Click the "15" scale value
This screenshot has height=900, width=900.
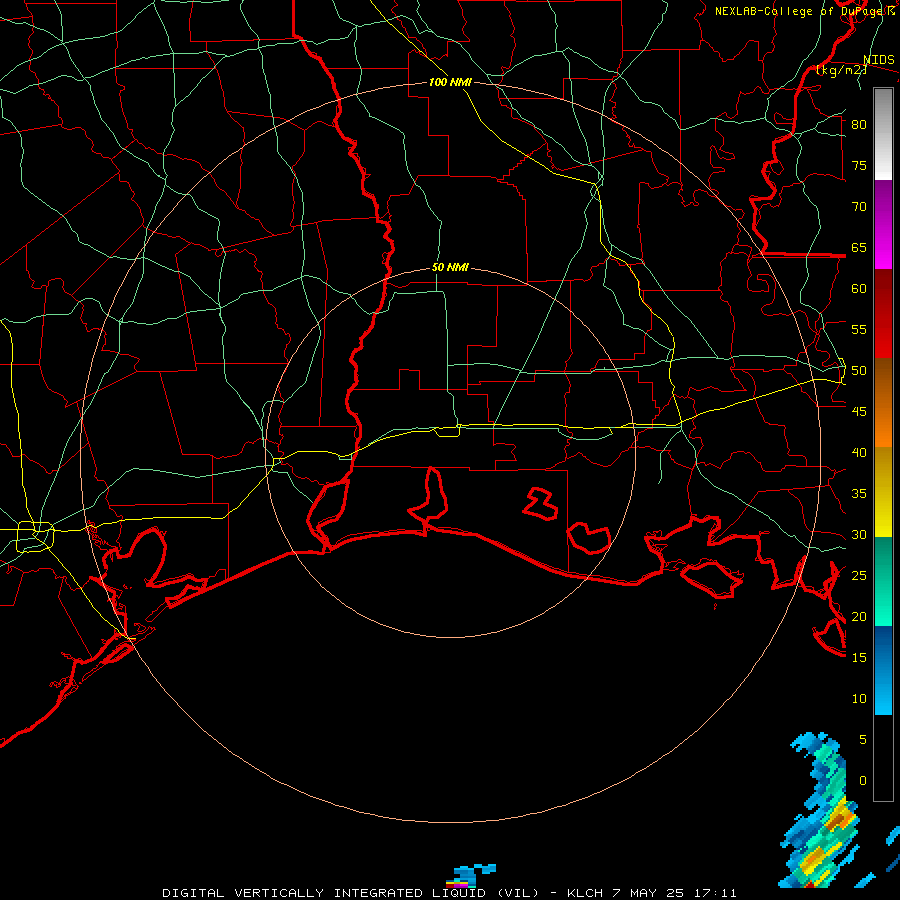(859, 658)
